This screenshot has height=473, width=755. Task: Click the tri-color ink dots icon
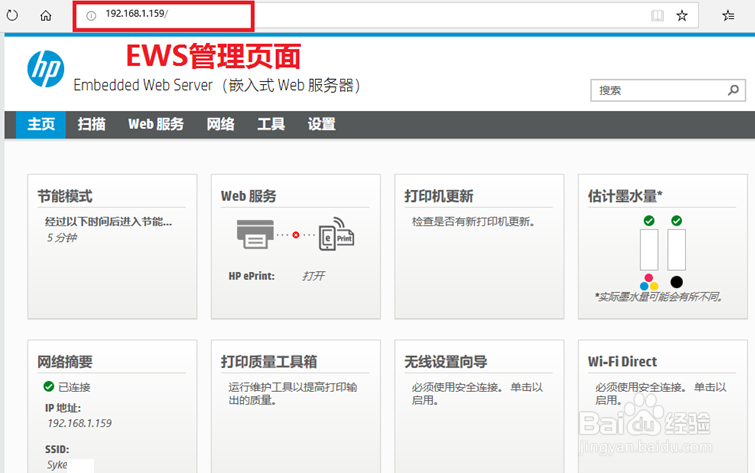click(649, 282)
